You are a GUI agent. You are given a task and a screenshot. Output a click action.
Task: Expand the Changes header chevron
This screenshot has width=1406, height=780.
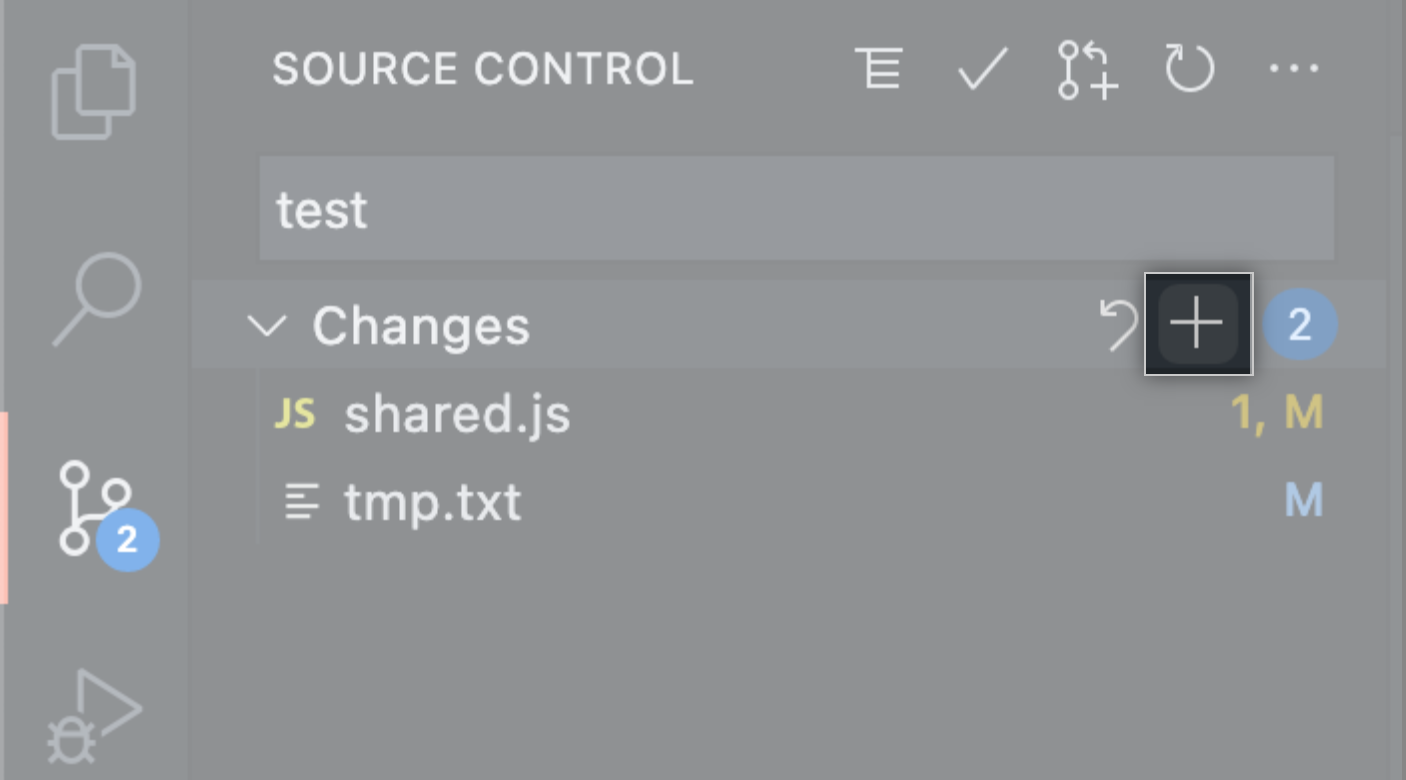tap(268, 326)
